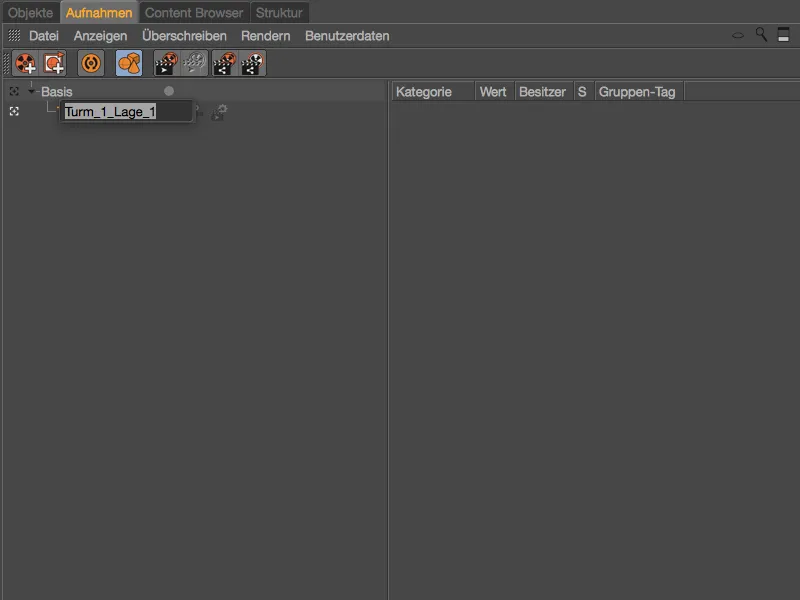Open the Rendern menu
Screen dimensions: 800x600
pos(266,36)
